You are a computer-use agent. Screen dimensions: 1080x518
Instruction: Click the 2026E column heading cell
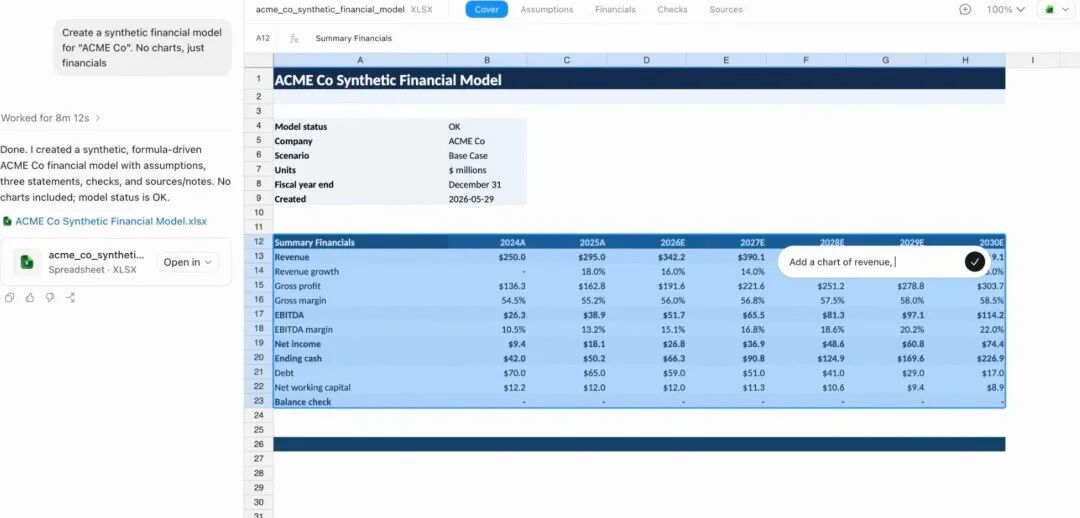[x=646, y=242]
